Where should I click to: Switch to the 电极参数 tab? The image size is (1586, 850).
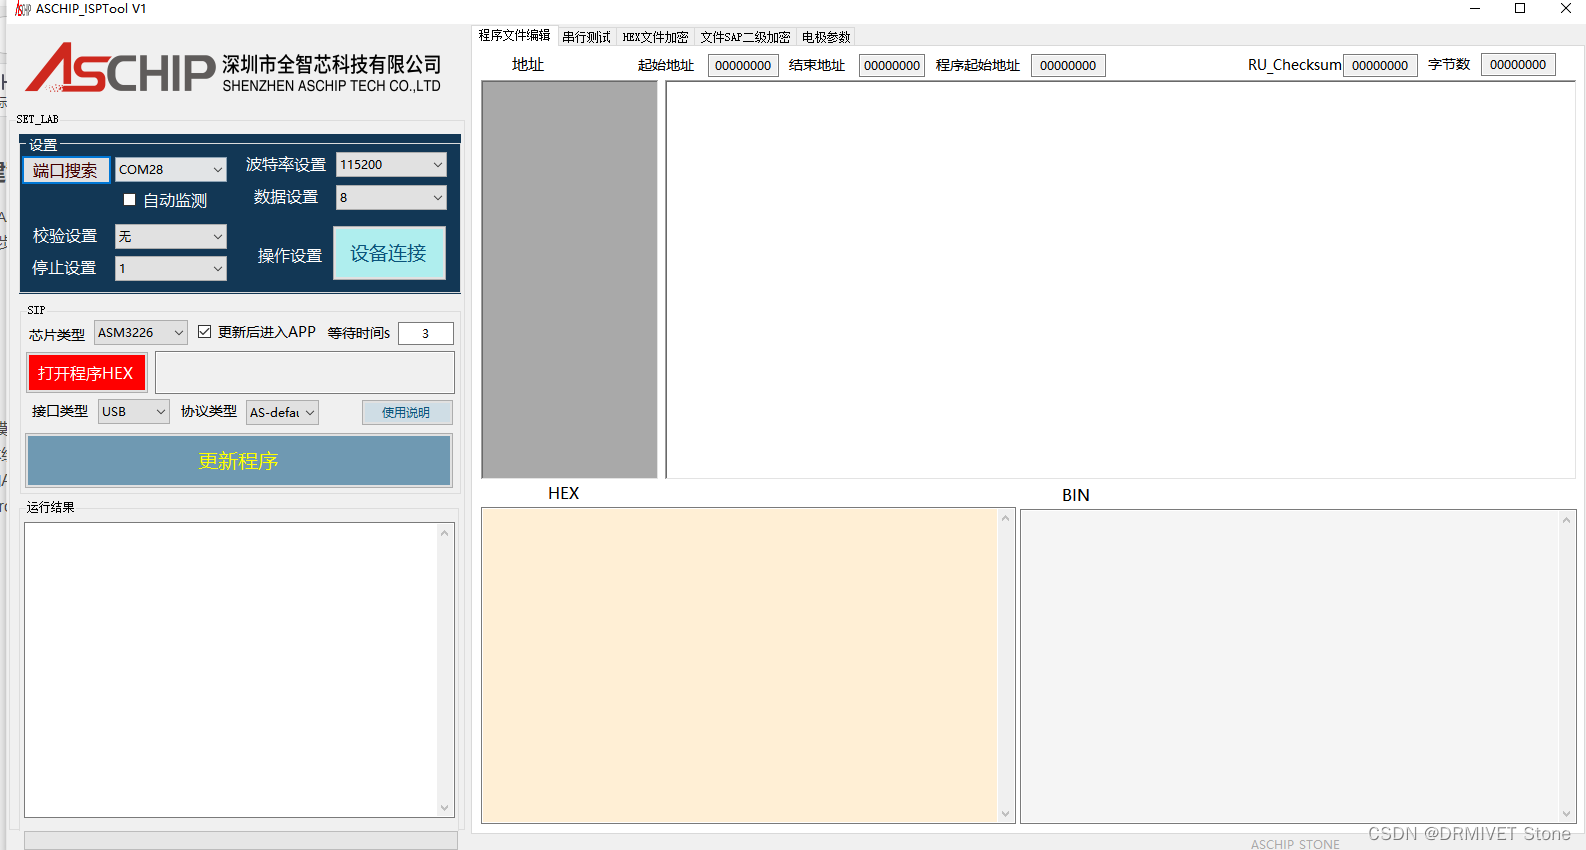pyautogui.click(x=826, y=37)
